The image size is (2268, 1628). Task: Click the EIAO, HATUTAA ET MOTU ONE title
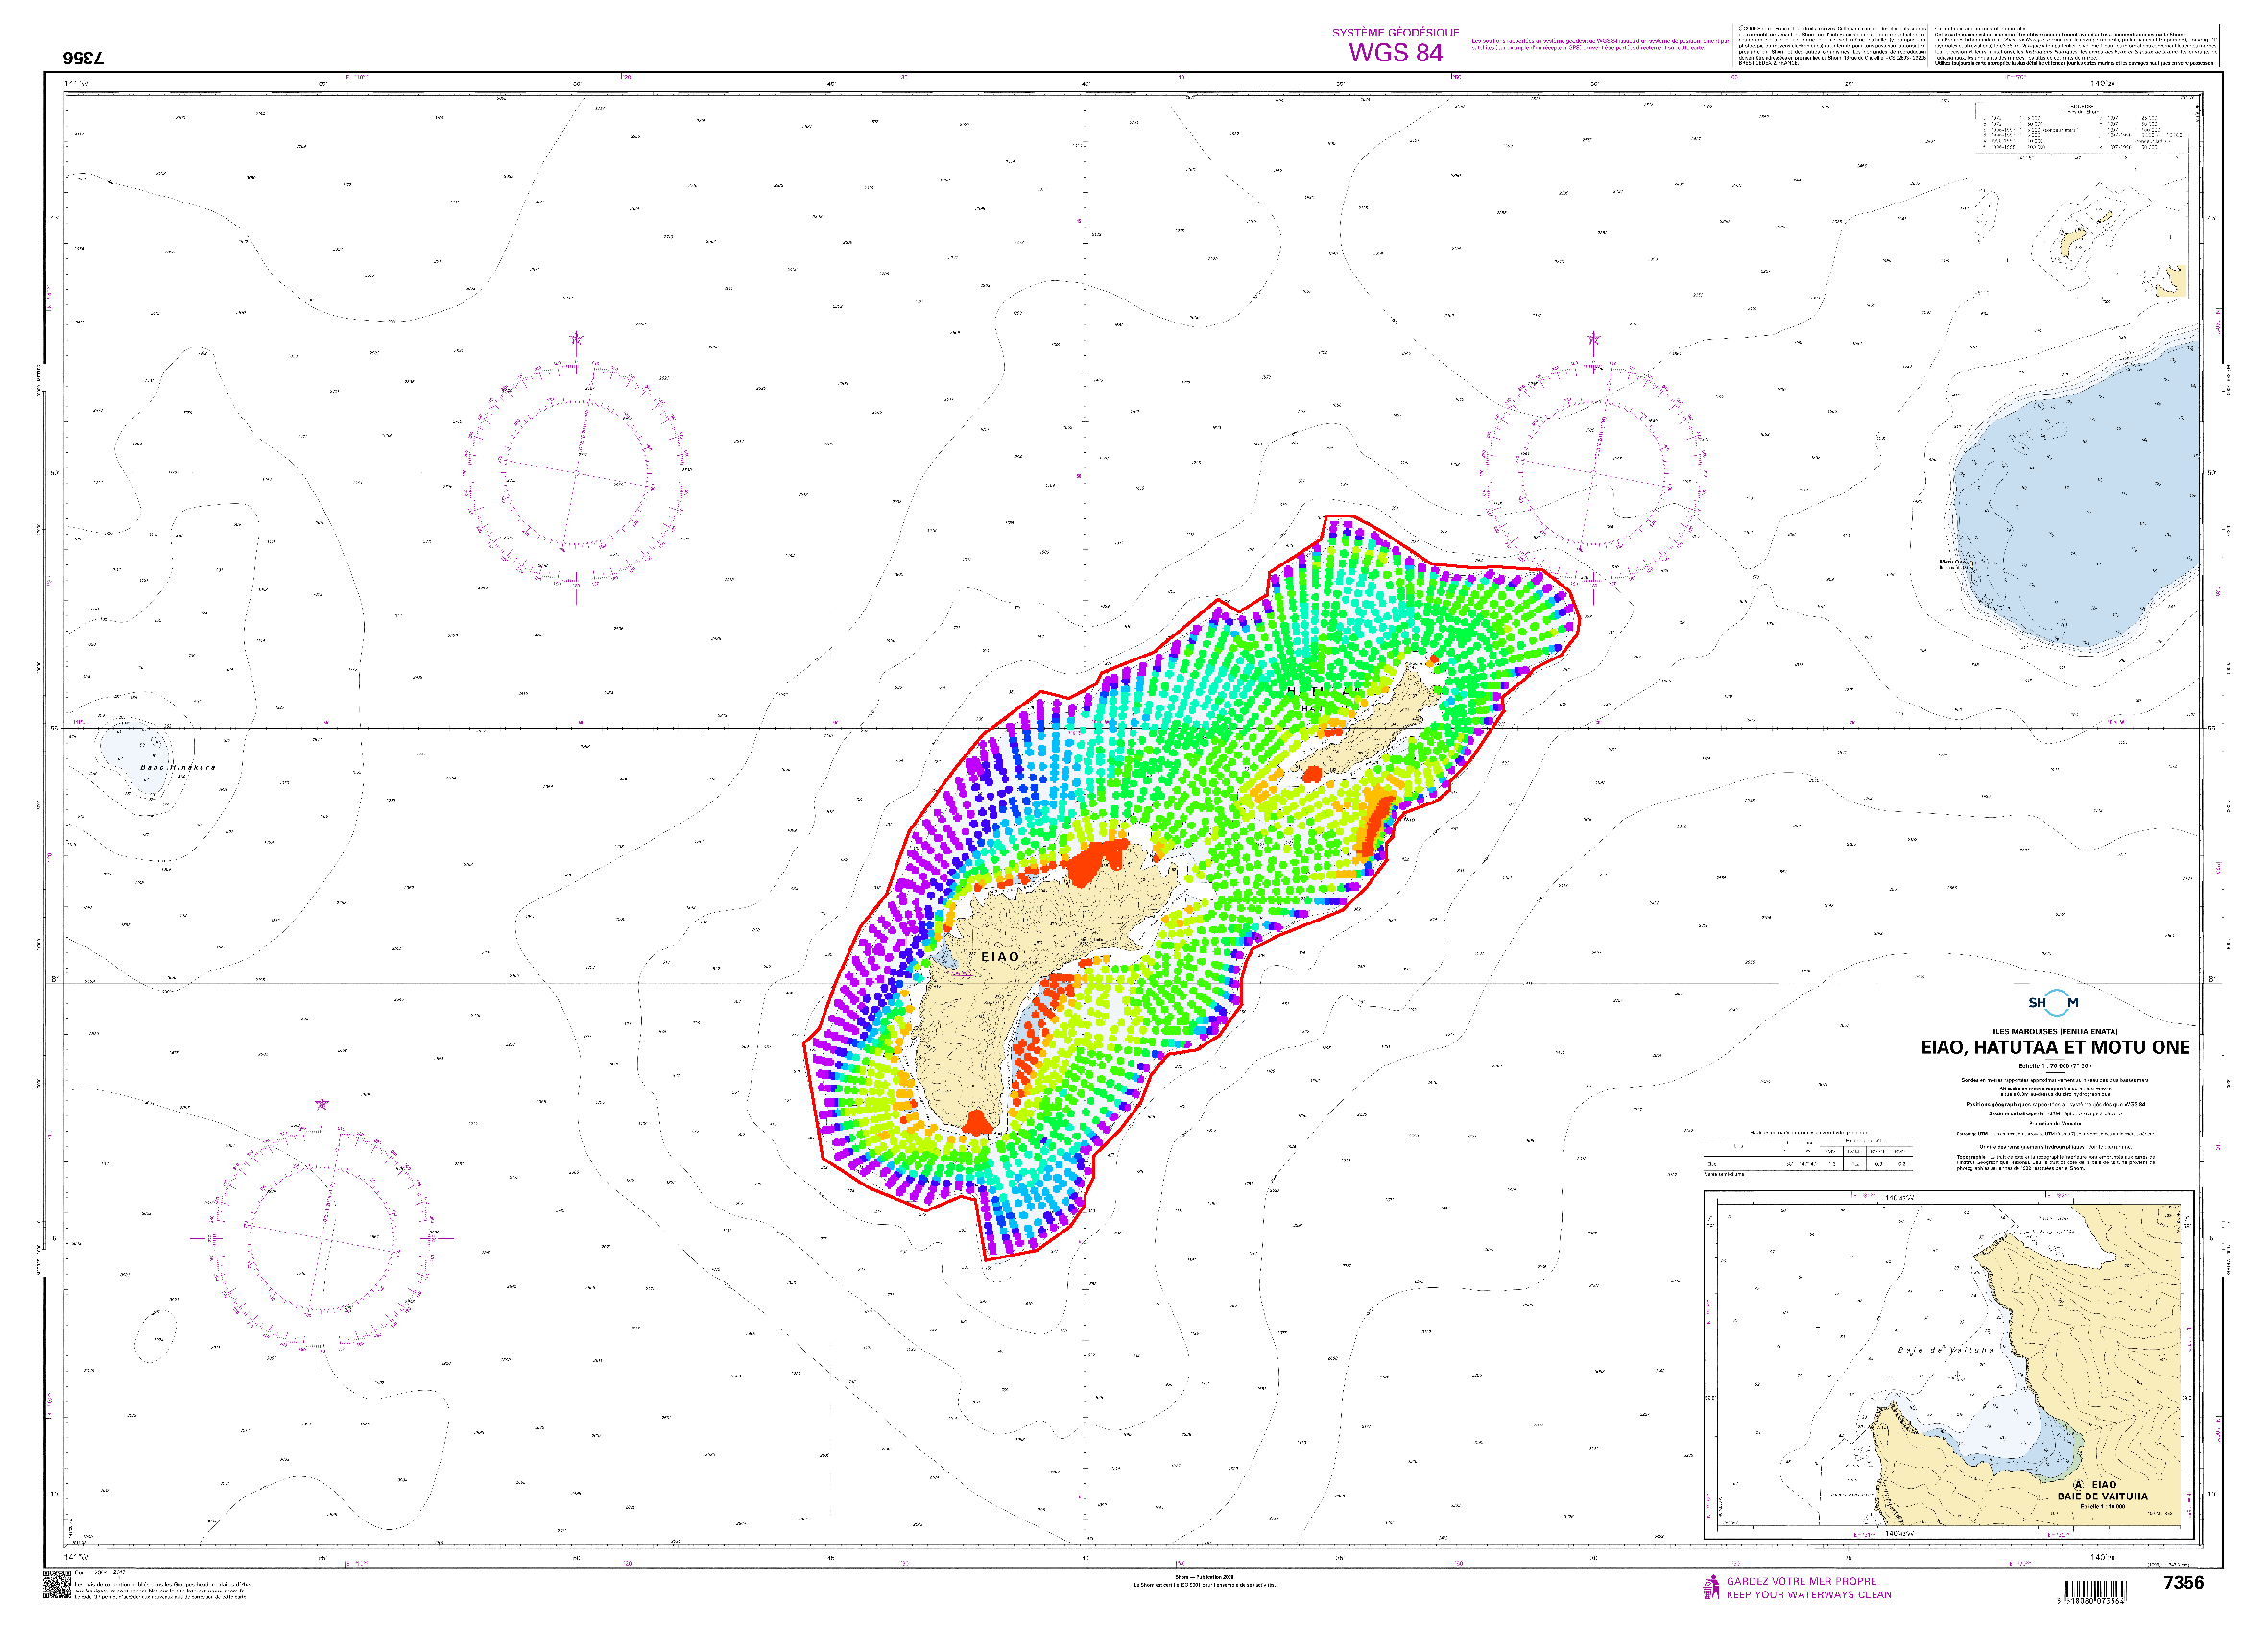[x=2054, y=1047]
